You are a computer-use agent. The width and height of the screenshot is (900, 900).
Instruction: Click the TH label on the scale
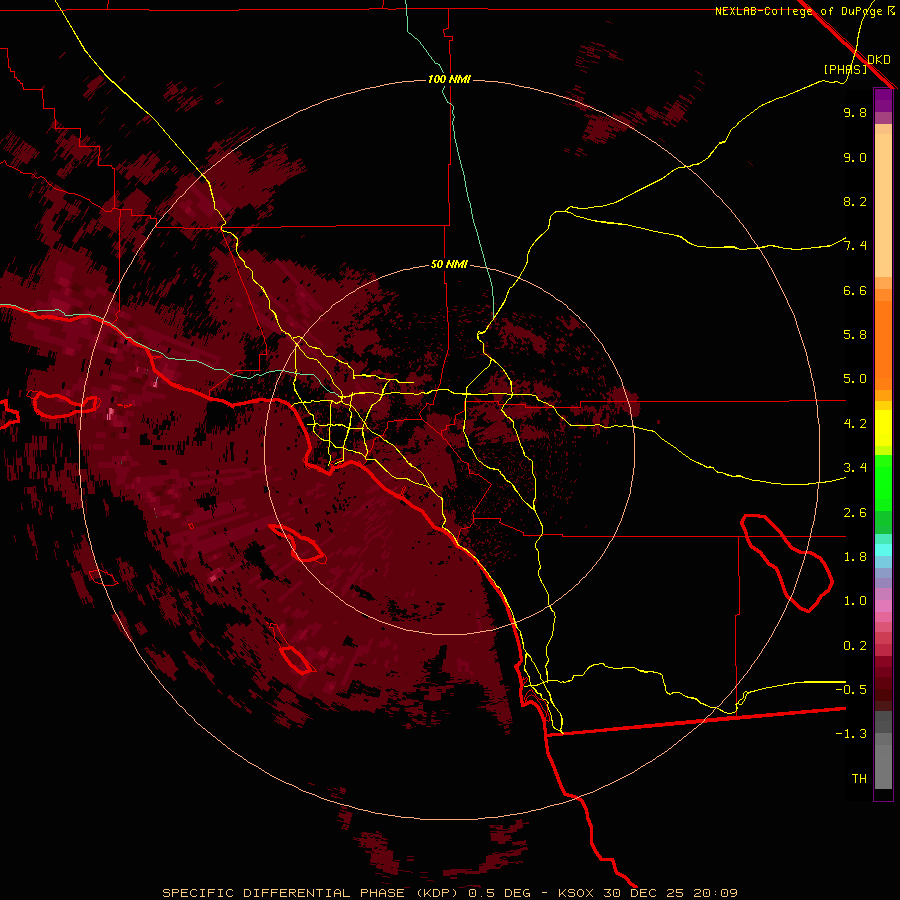(859, 778)
